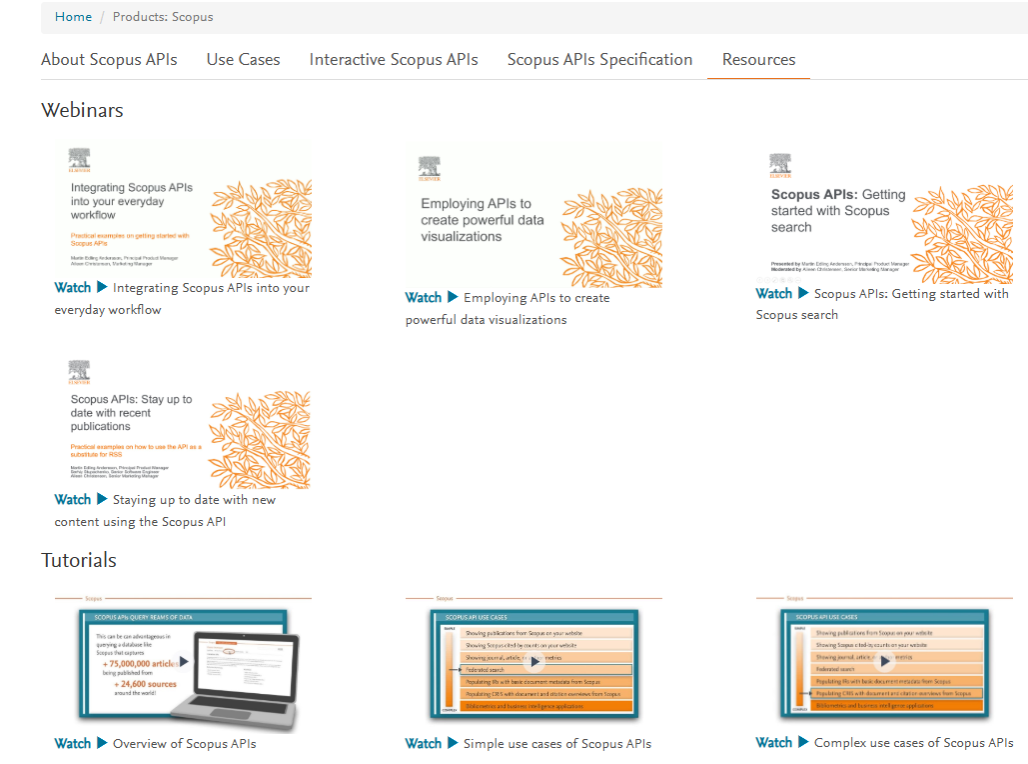This screenshot has width=1028, height=764.
Task: Open the 'Staying up to date with new' title text
Action: point(194,500)
